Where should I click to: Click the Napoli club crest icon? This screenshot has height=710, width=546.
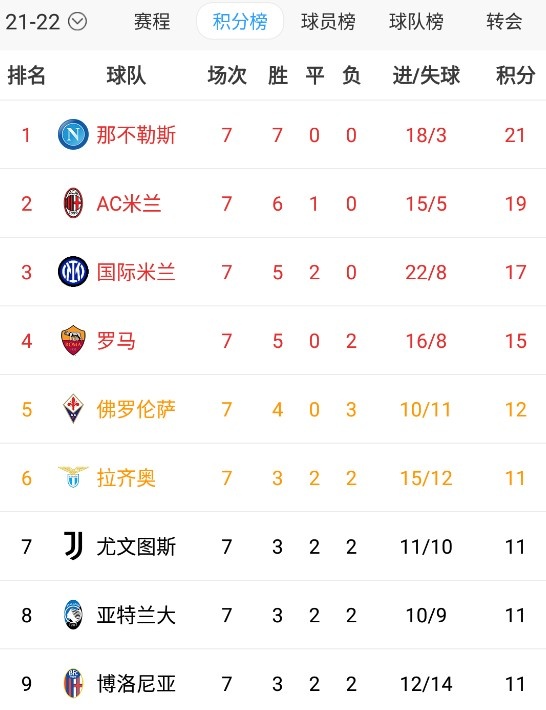(x=73, y=134)
